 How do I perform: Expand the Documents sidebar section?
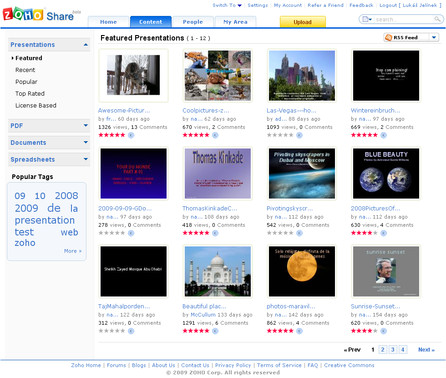pos(86,142)
